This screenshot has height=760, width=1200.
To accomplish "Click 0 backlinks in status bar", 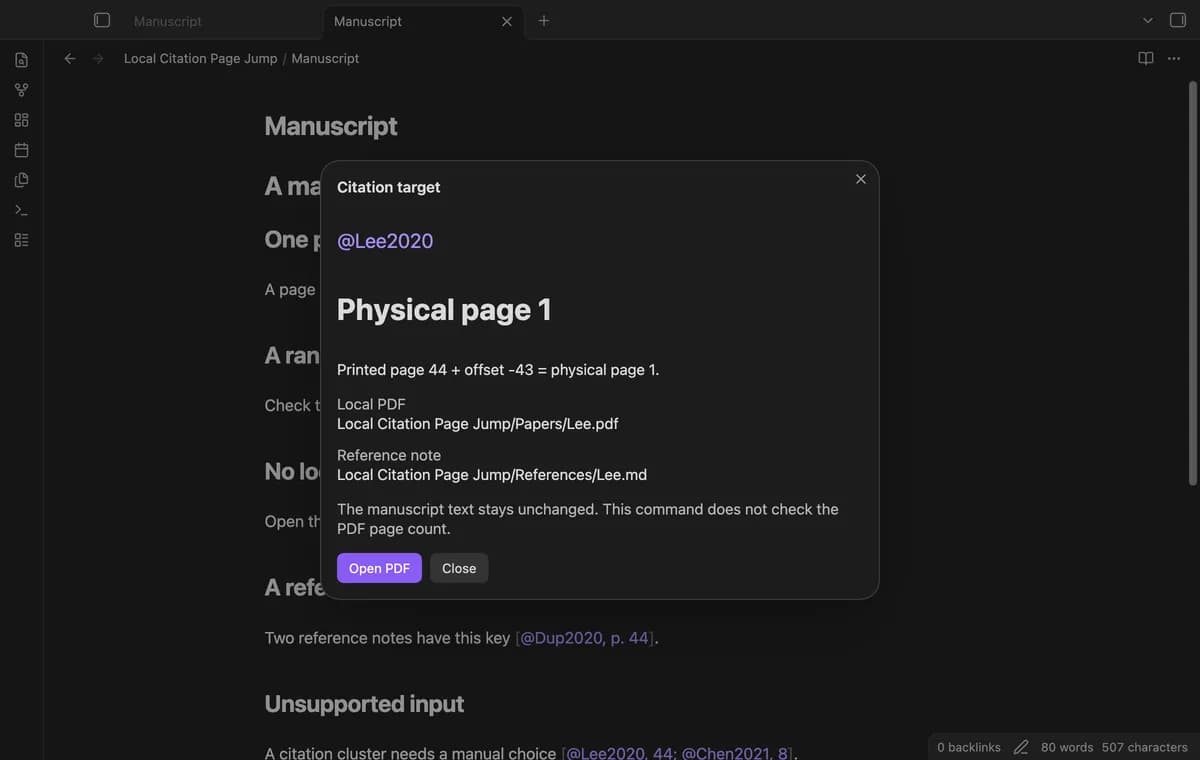I will [x=969, y=747].
